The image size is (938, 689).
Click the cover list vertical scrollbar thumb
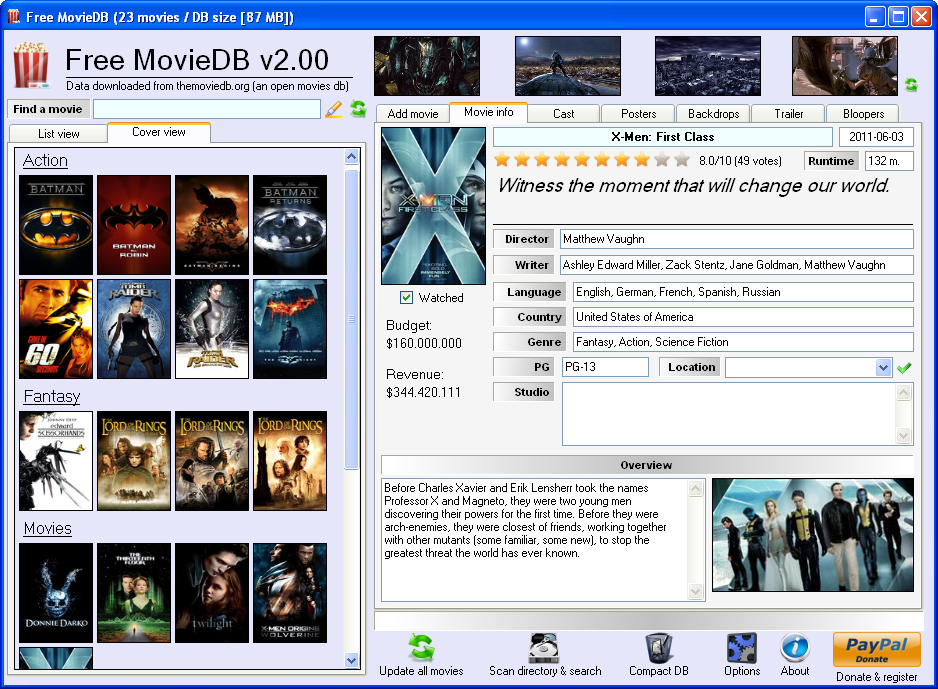click(x=352, y=319)
